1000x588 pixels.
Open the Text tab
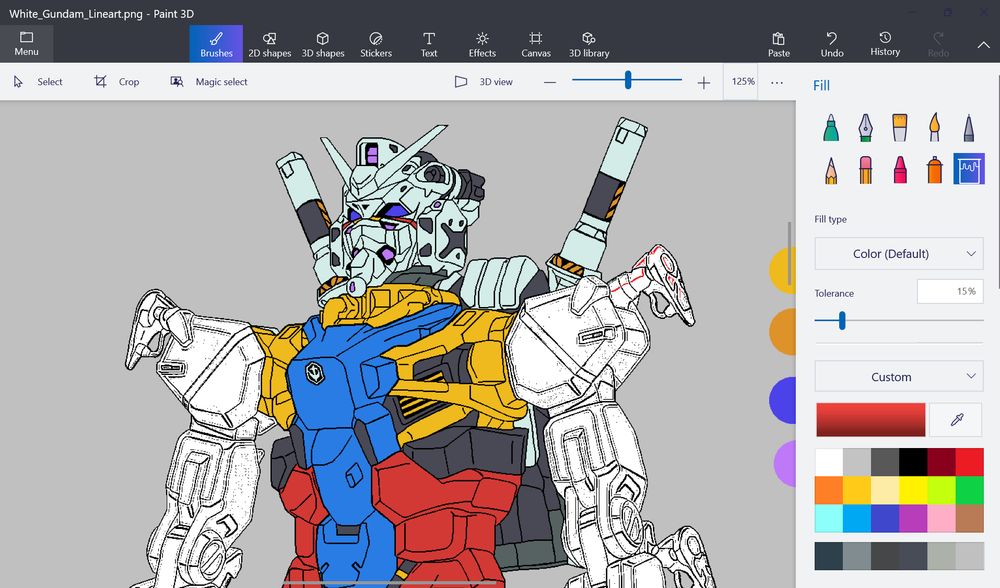pyautogui.click(x=429, y=43)
